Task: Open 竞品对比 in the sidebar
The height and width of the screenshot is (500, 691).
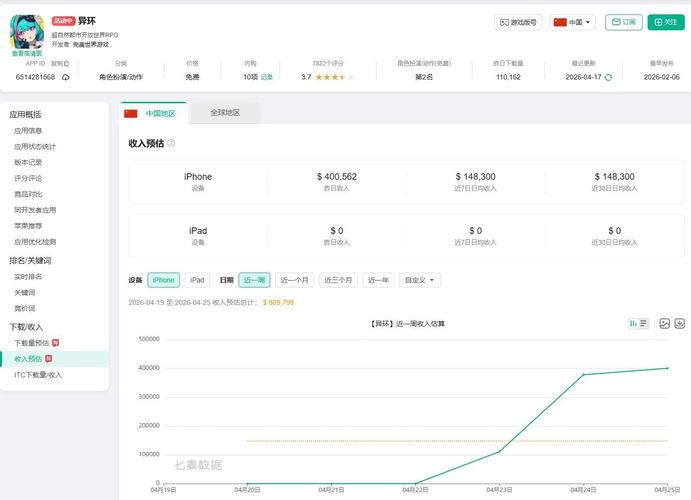Action: click(28, 194)
